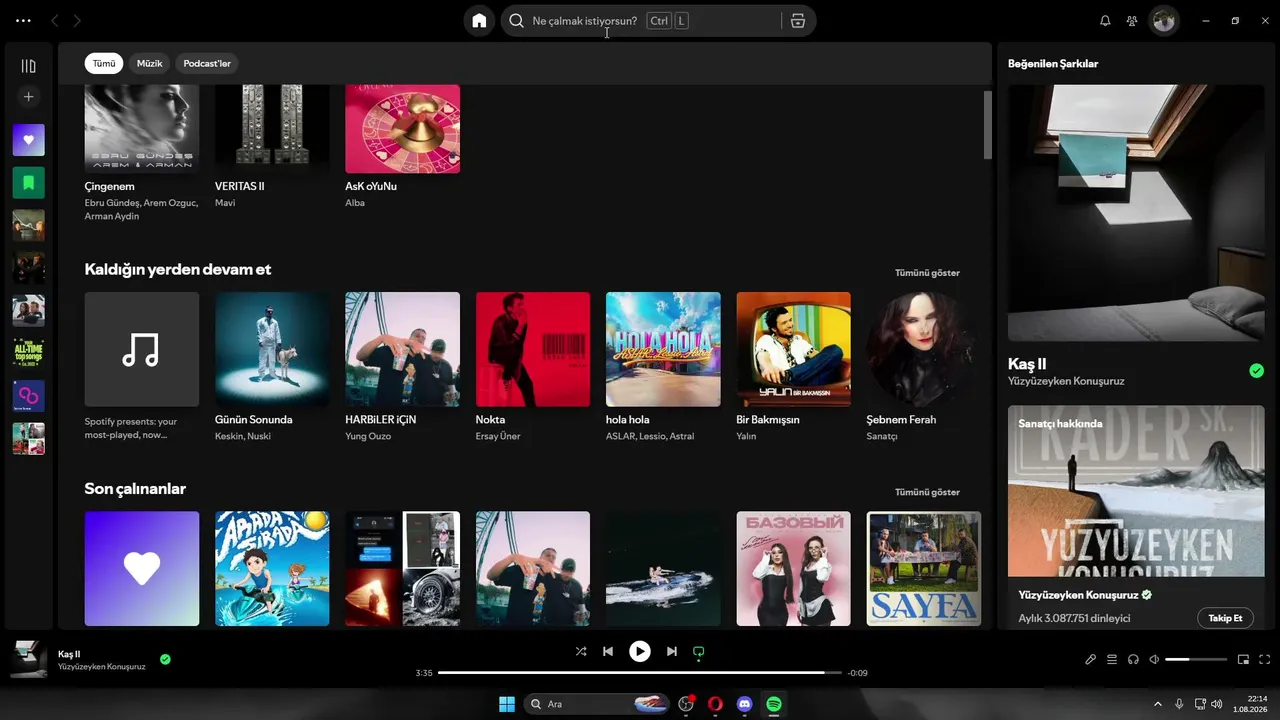Open Beğenilen Şarkılar panel title

1053,64
